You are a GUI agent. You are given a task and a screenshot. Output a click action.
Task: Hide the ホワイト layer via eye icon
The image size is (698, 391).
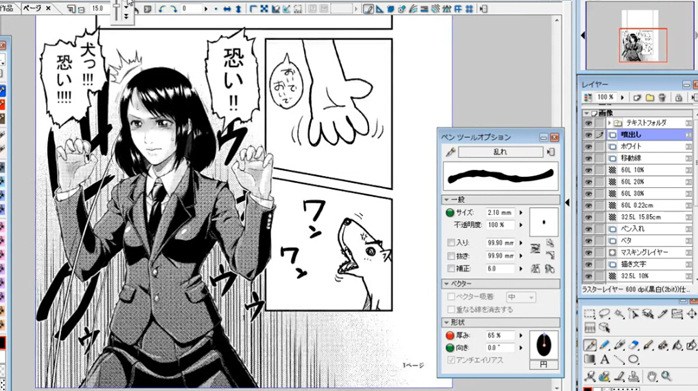pos(588,146)
